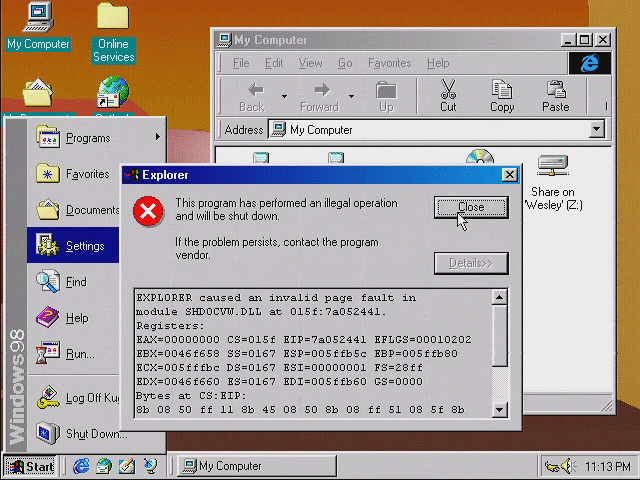Open Programs submenu in Start menu

pos(96,138)
